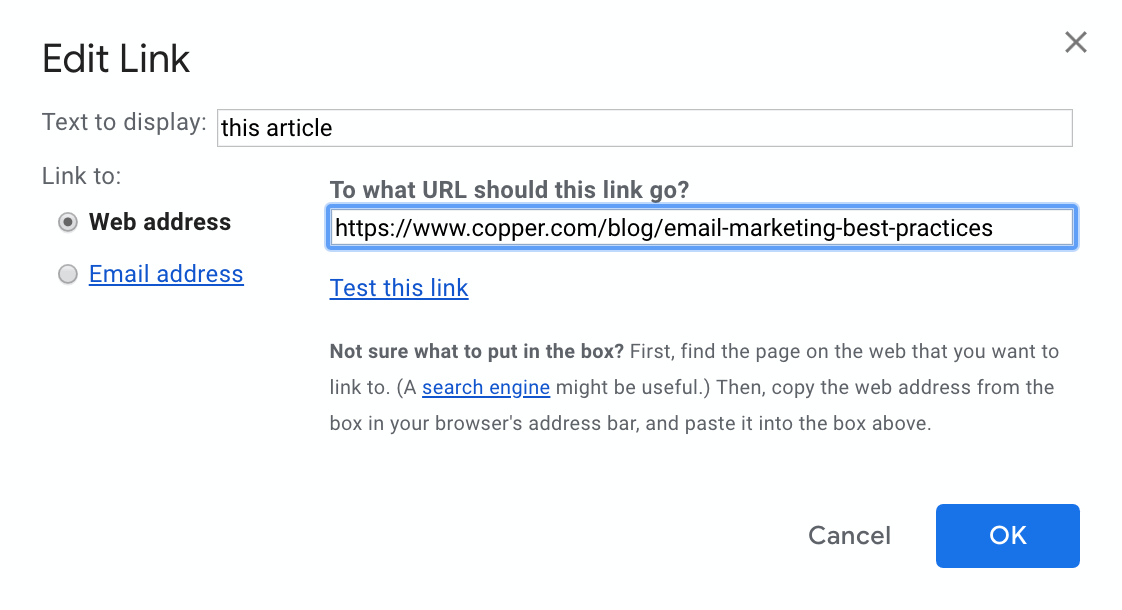This screenshot has width=1122, height=610.
Task: Click the Edit Link dialog title
Action: click(116, 60)
